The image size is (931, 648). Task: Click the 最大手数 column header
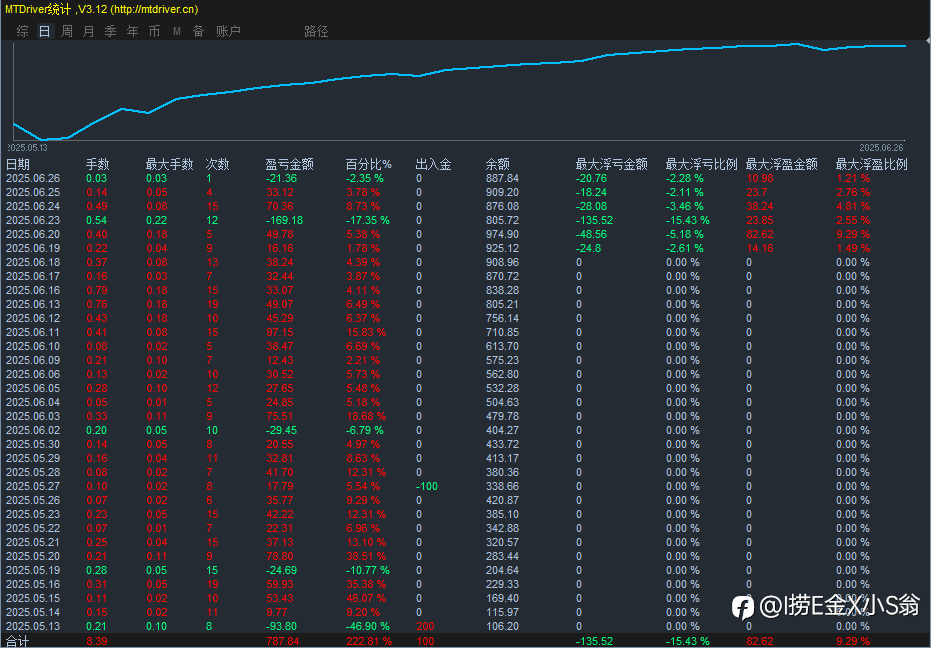[x=170, y=165]
